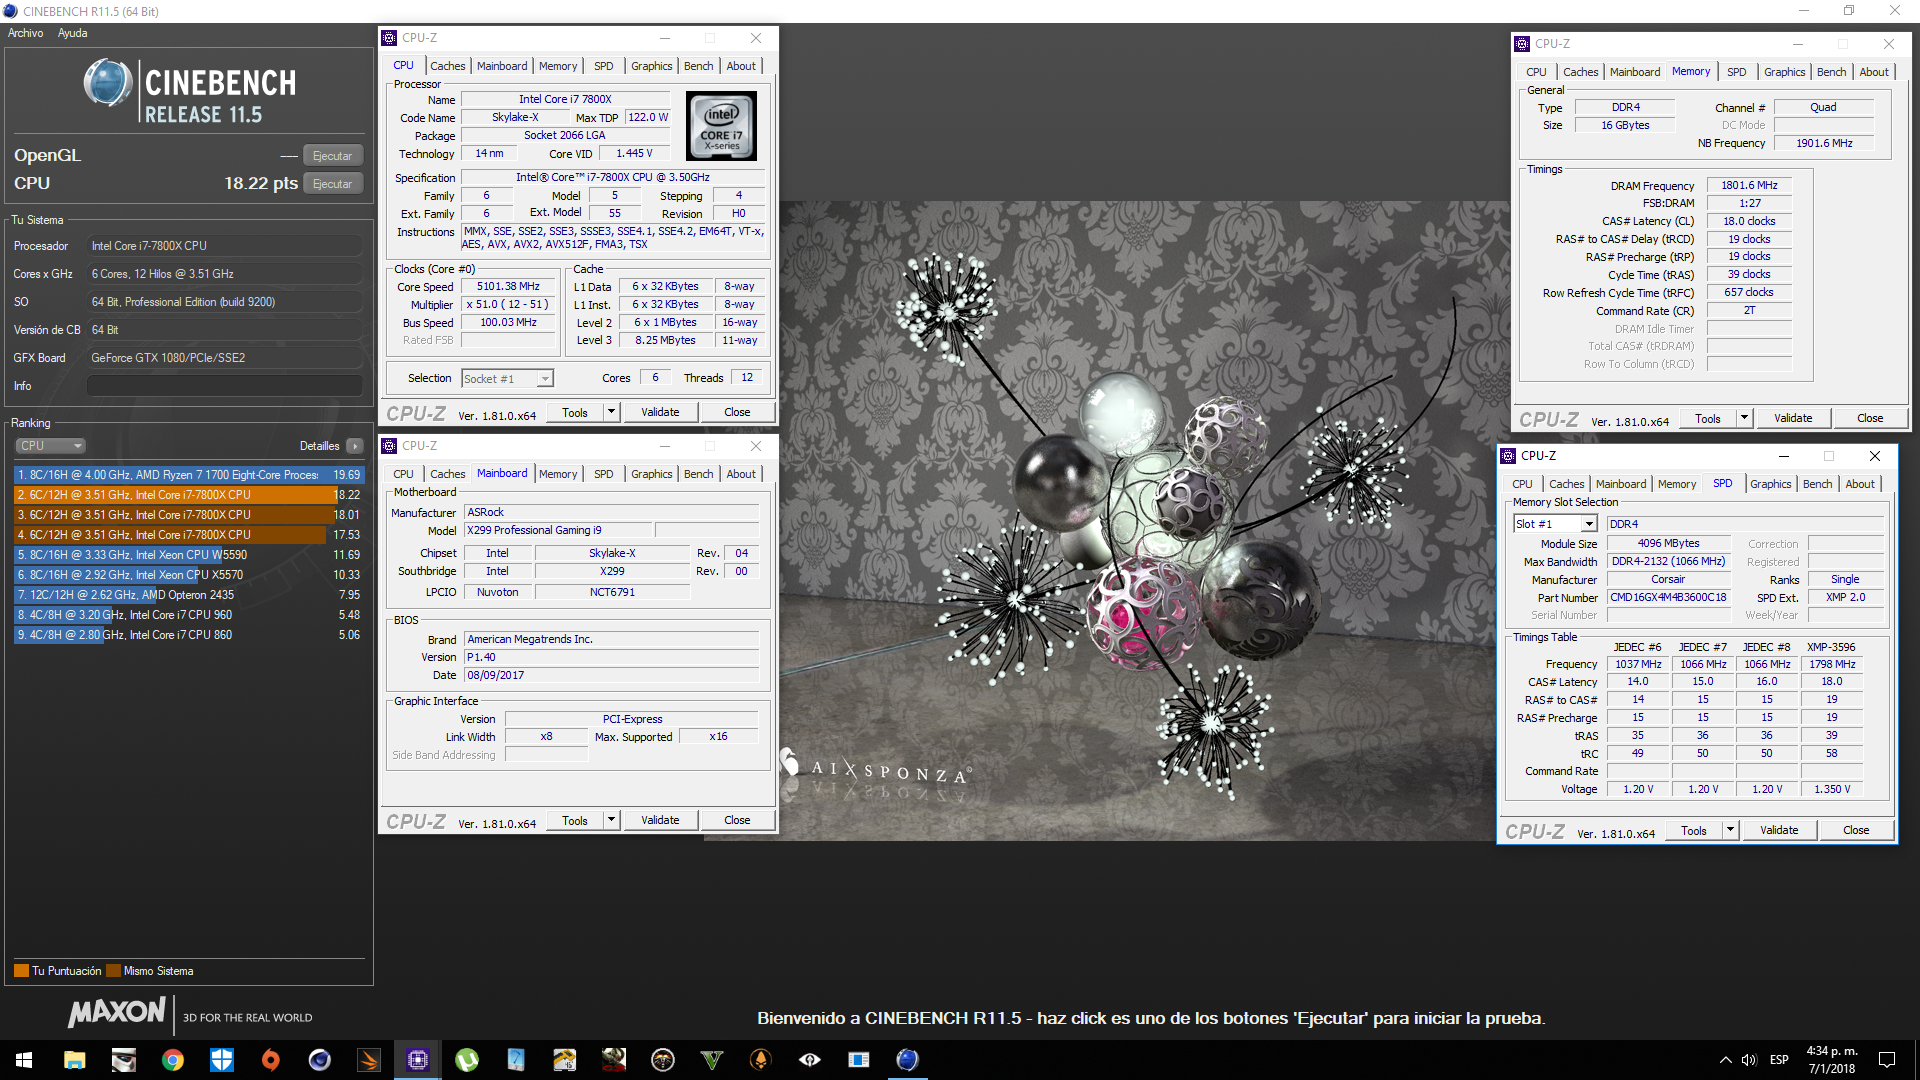The width and height of the screenshot is (1920, 1080).
Task: Select About tab in the SPD CPU-Z window
Action: point(1860,484)
